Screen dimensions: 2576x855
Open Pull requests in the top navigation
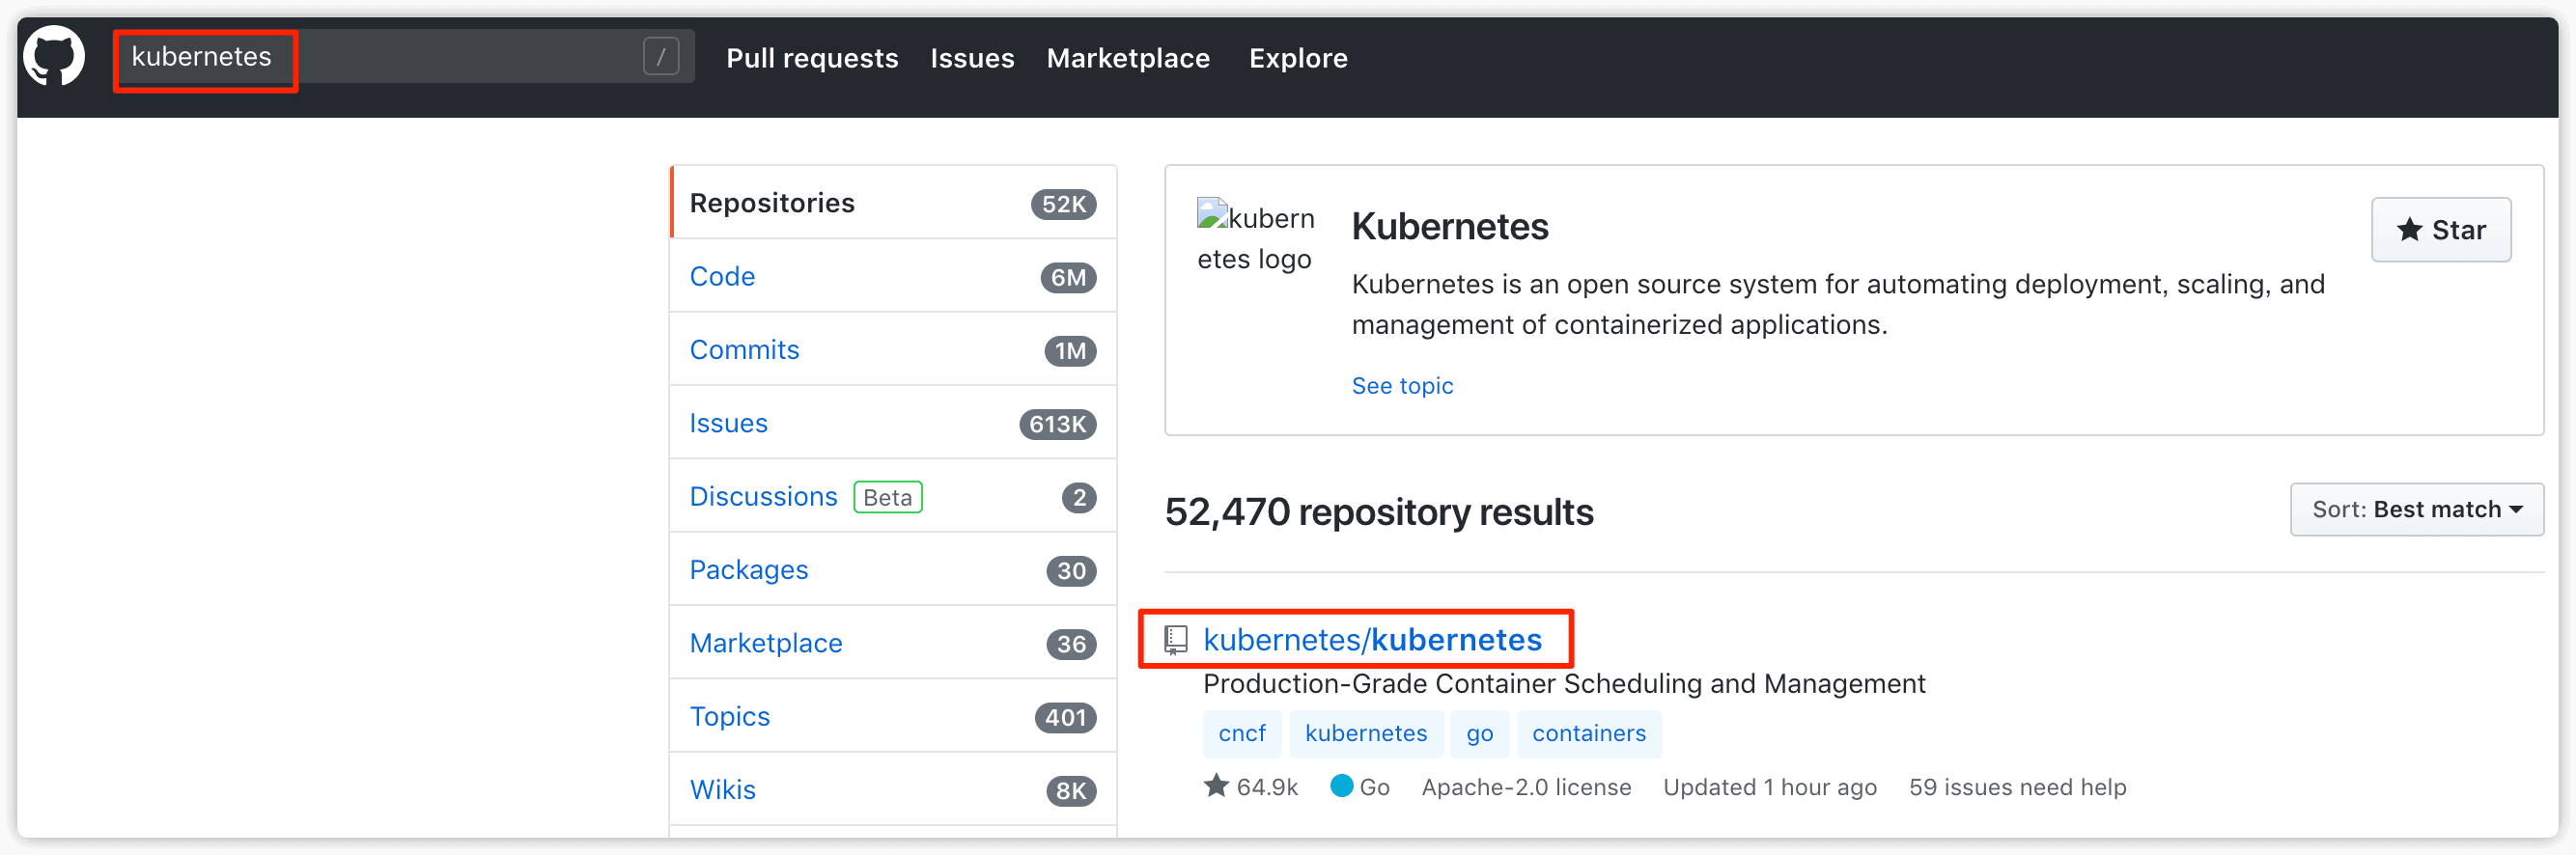(812, 58)
